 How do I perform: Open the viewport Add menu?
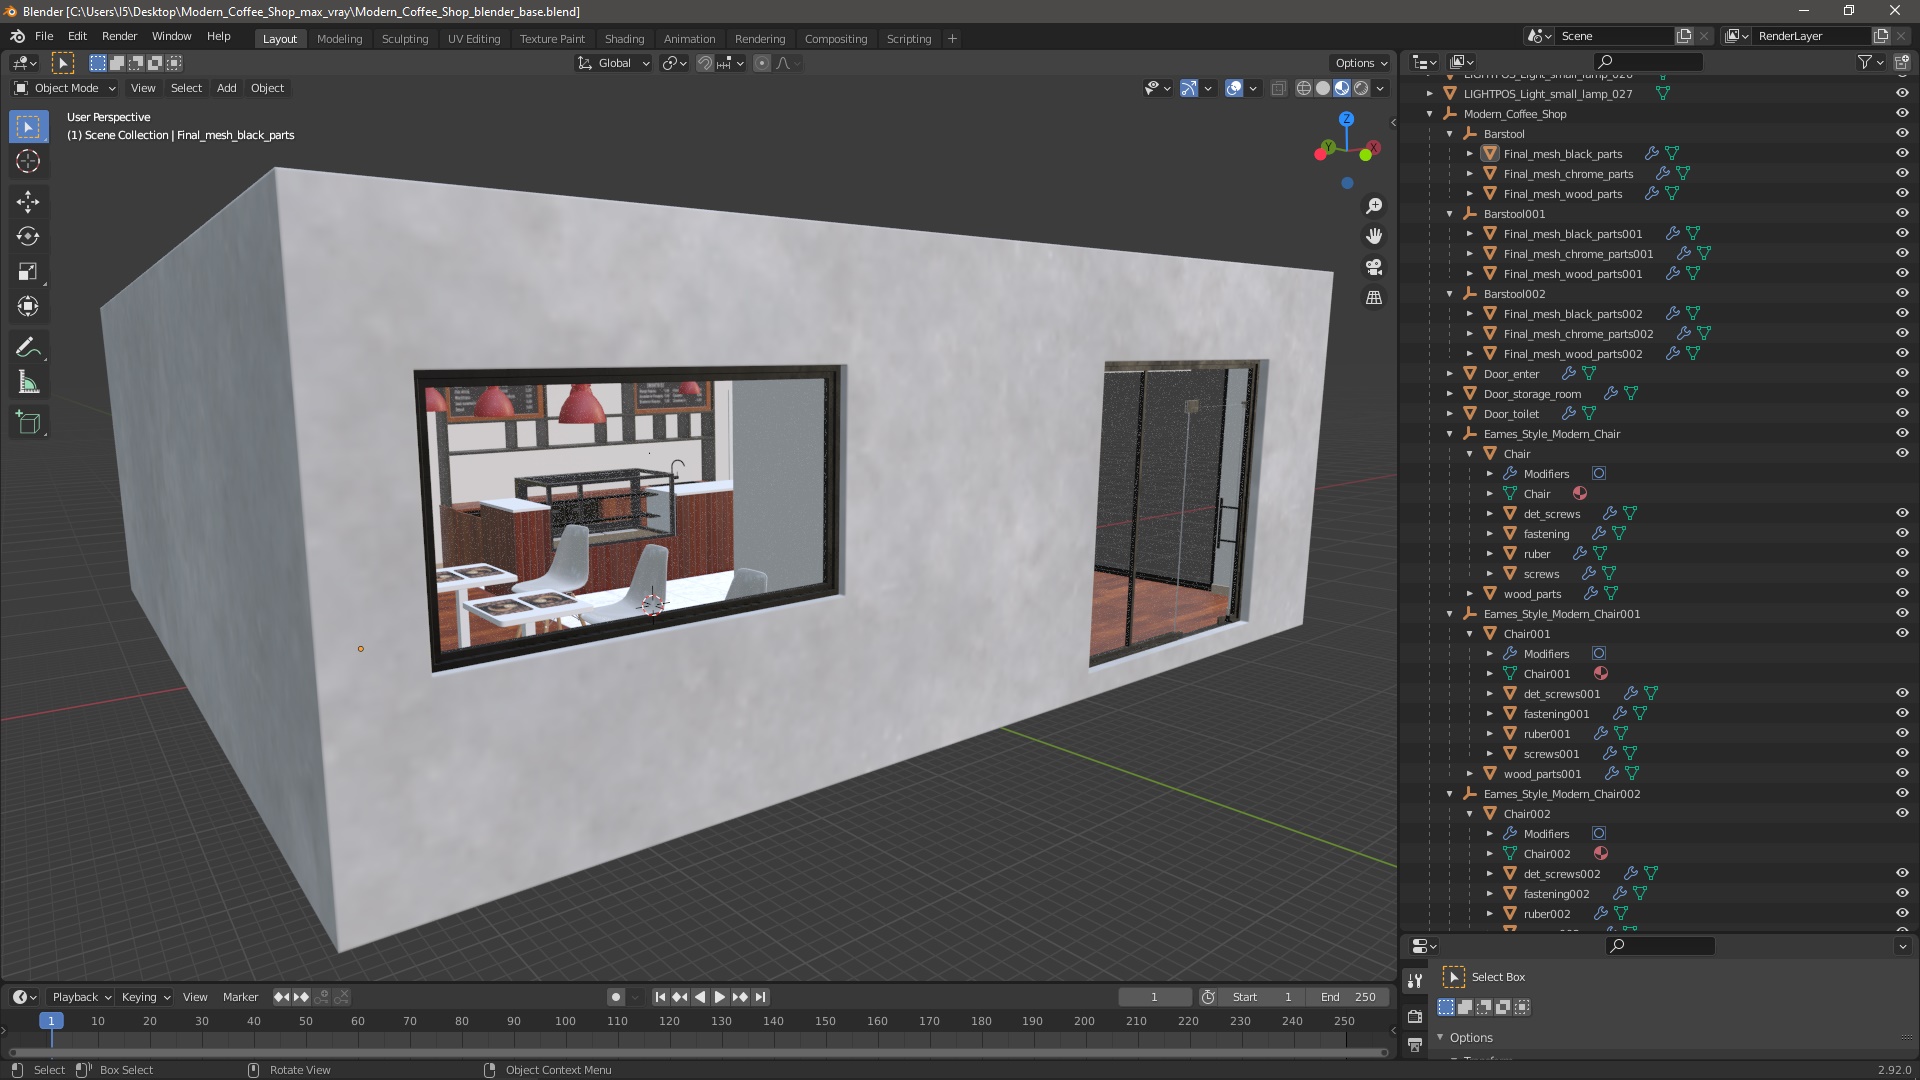coord(227,88)
